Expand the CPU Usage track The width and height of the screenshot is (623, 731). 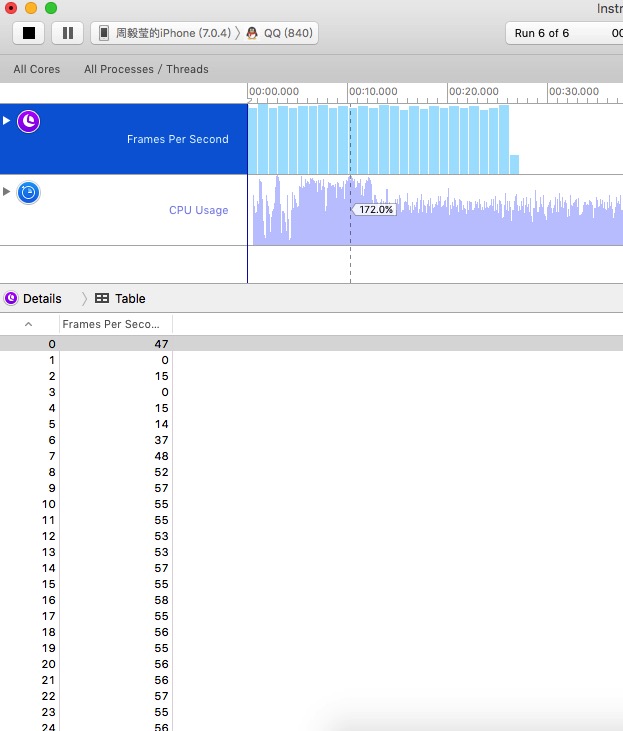pyautogui.click(x=7, y=192)
